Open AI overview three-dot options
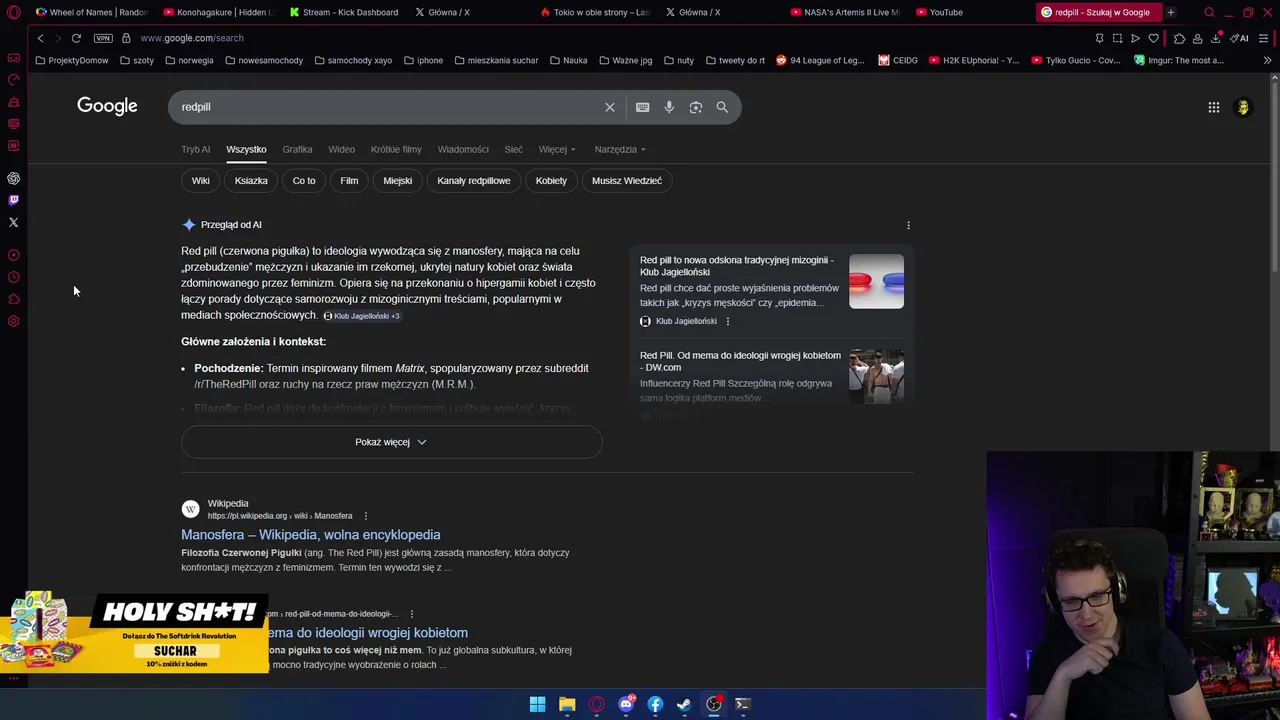 click(x=908, y=225)
